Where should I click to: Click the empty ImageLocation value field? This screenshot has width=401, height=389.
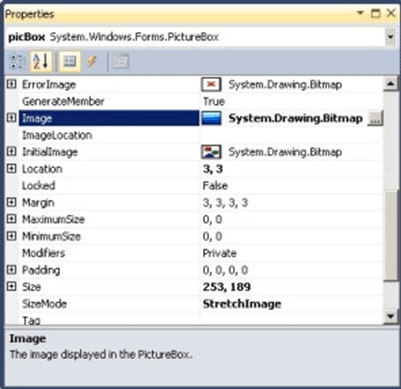coord(291,135)
